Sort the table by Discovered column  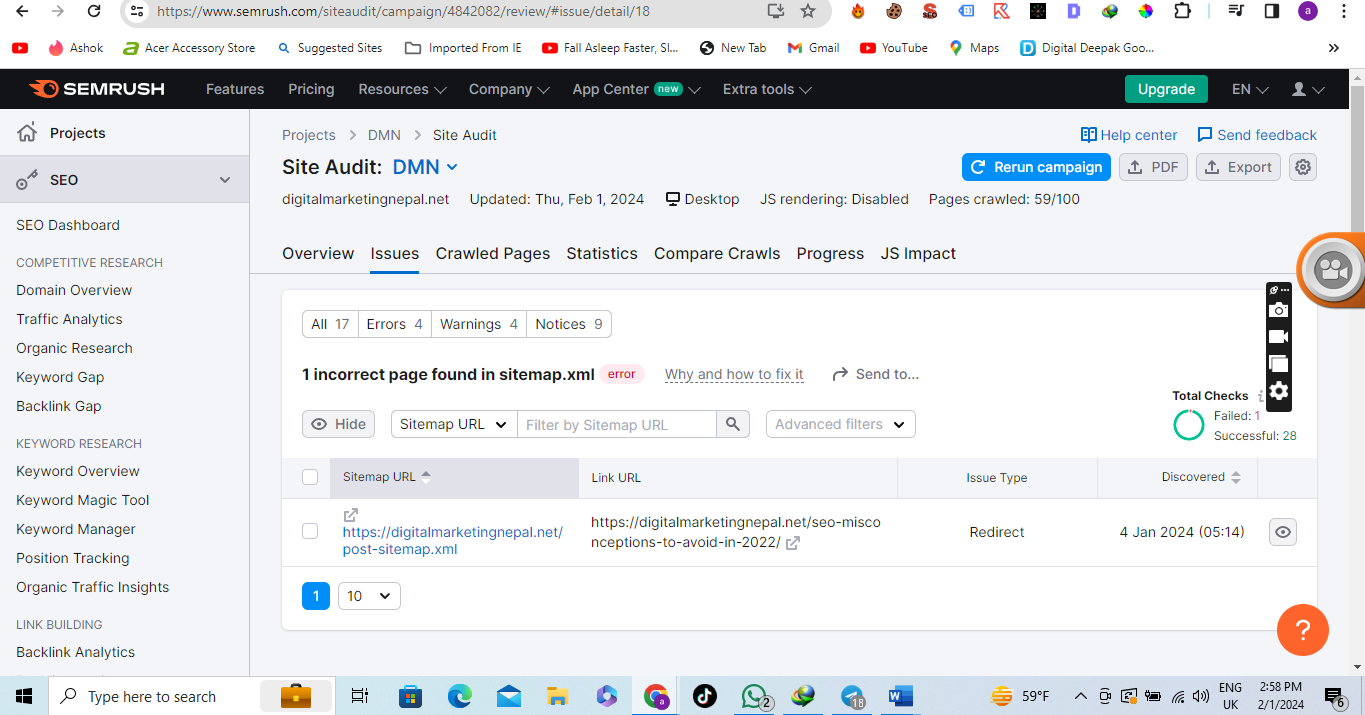tap(1201, 477)
